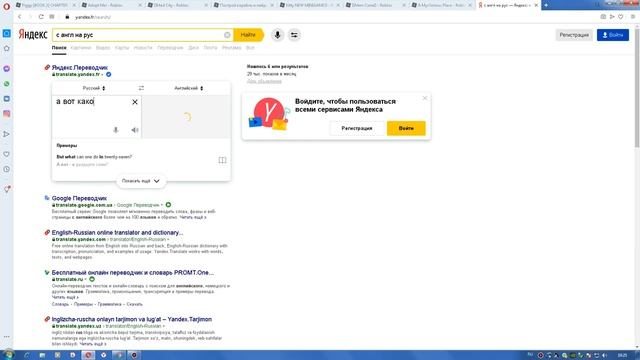Switch to the Видео search tab

(x=103, y=48)
